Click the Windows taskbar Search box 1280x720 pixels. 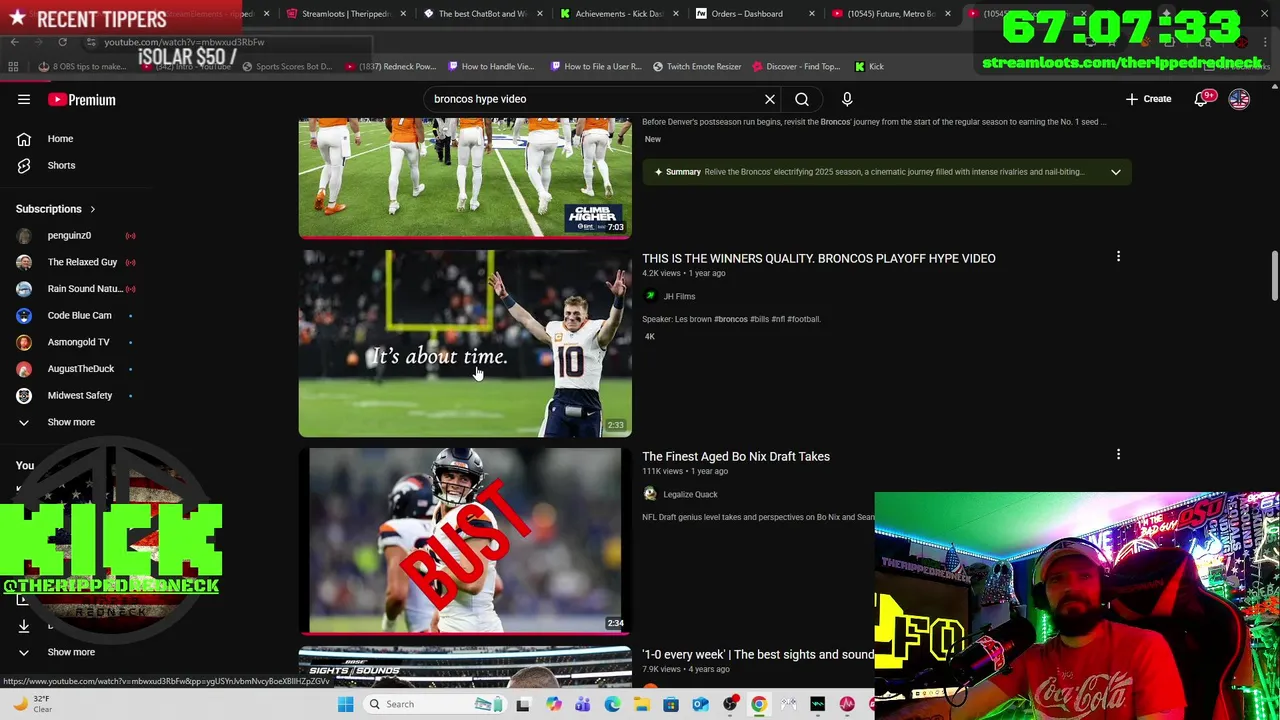(434, 704)
